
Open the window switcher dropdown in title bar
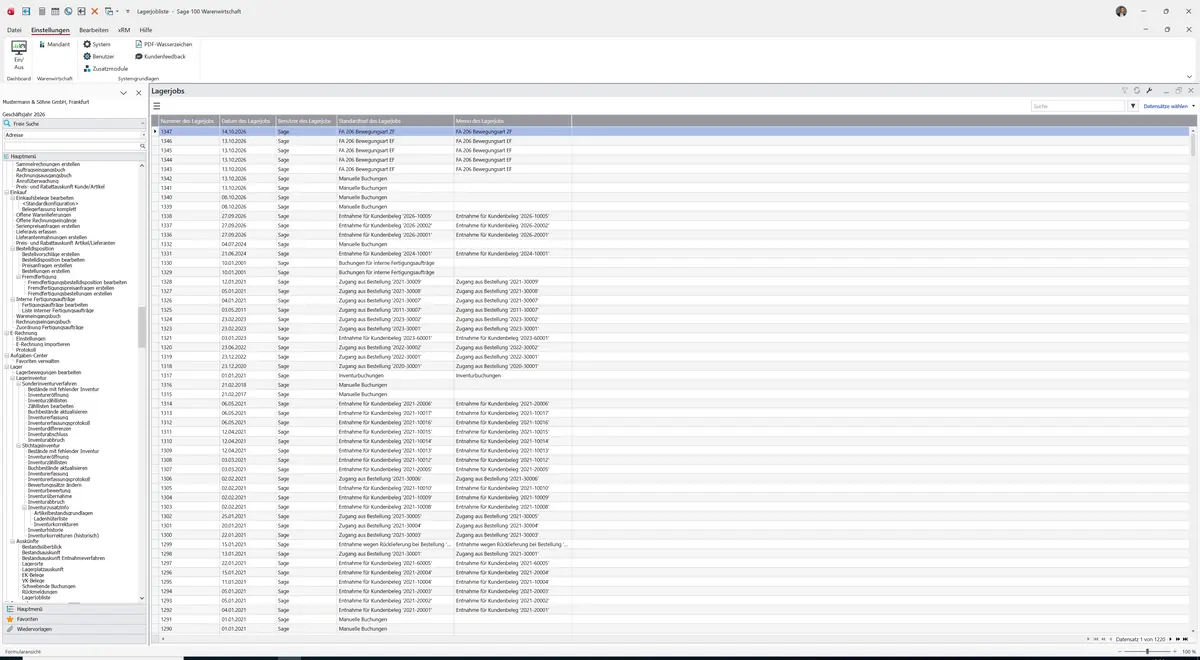(110, 11)
